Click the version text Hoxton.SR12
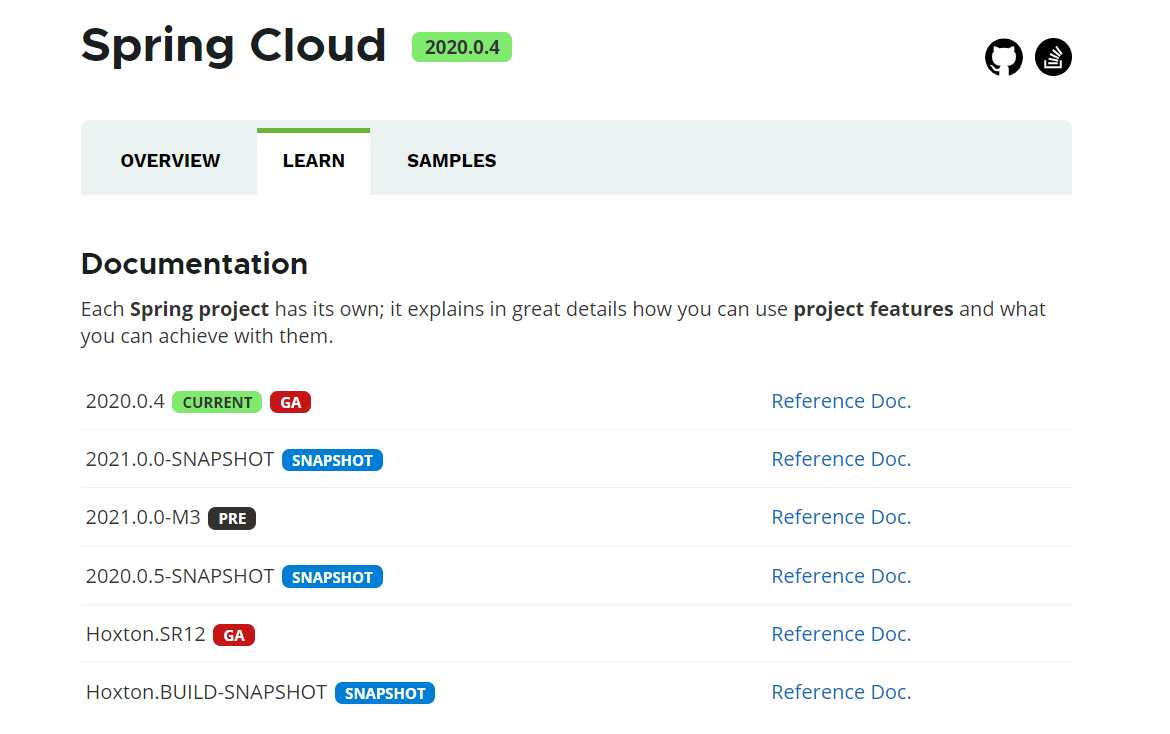Viewport: 1170px width, 734px height. click(x=146, y=634)
